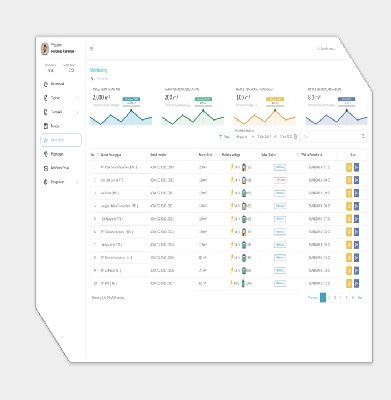This screenshot has height=400, width=391.
Task: Go to page 2 in pagination
Action: 329,298
